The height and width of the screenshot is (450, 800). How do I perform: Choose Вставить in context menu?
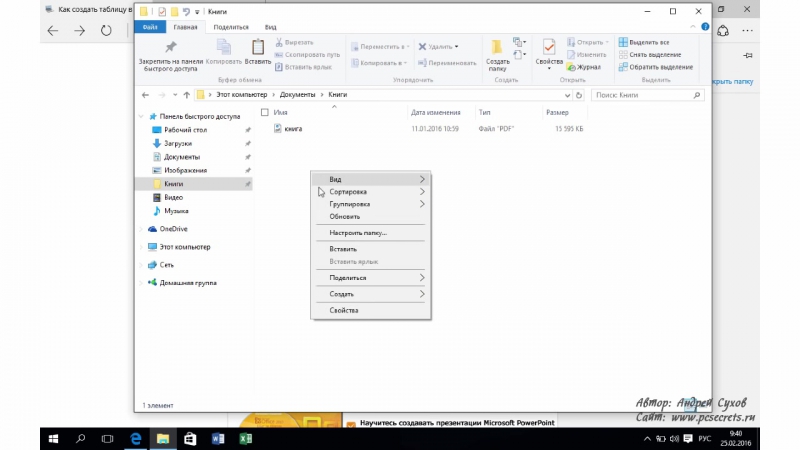click(370, 249)
